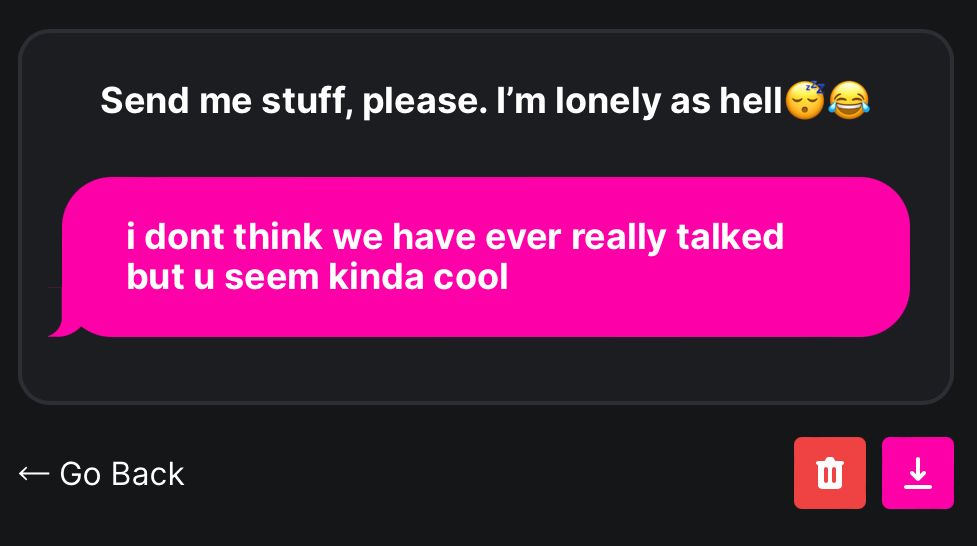
Task: Select the pink message bubble
Action: pos(486,257)
